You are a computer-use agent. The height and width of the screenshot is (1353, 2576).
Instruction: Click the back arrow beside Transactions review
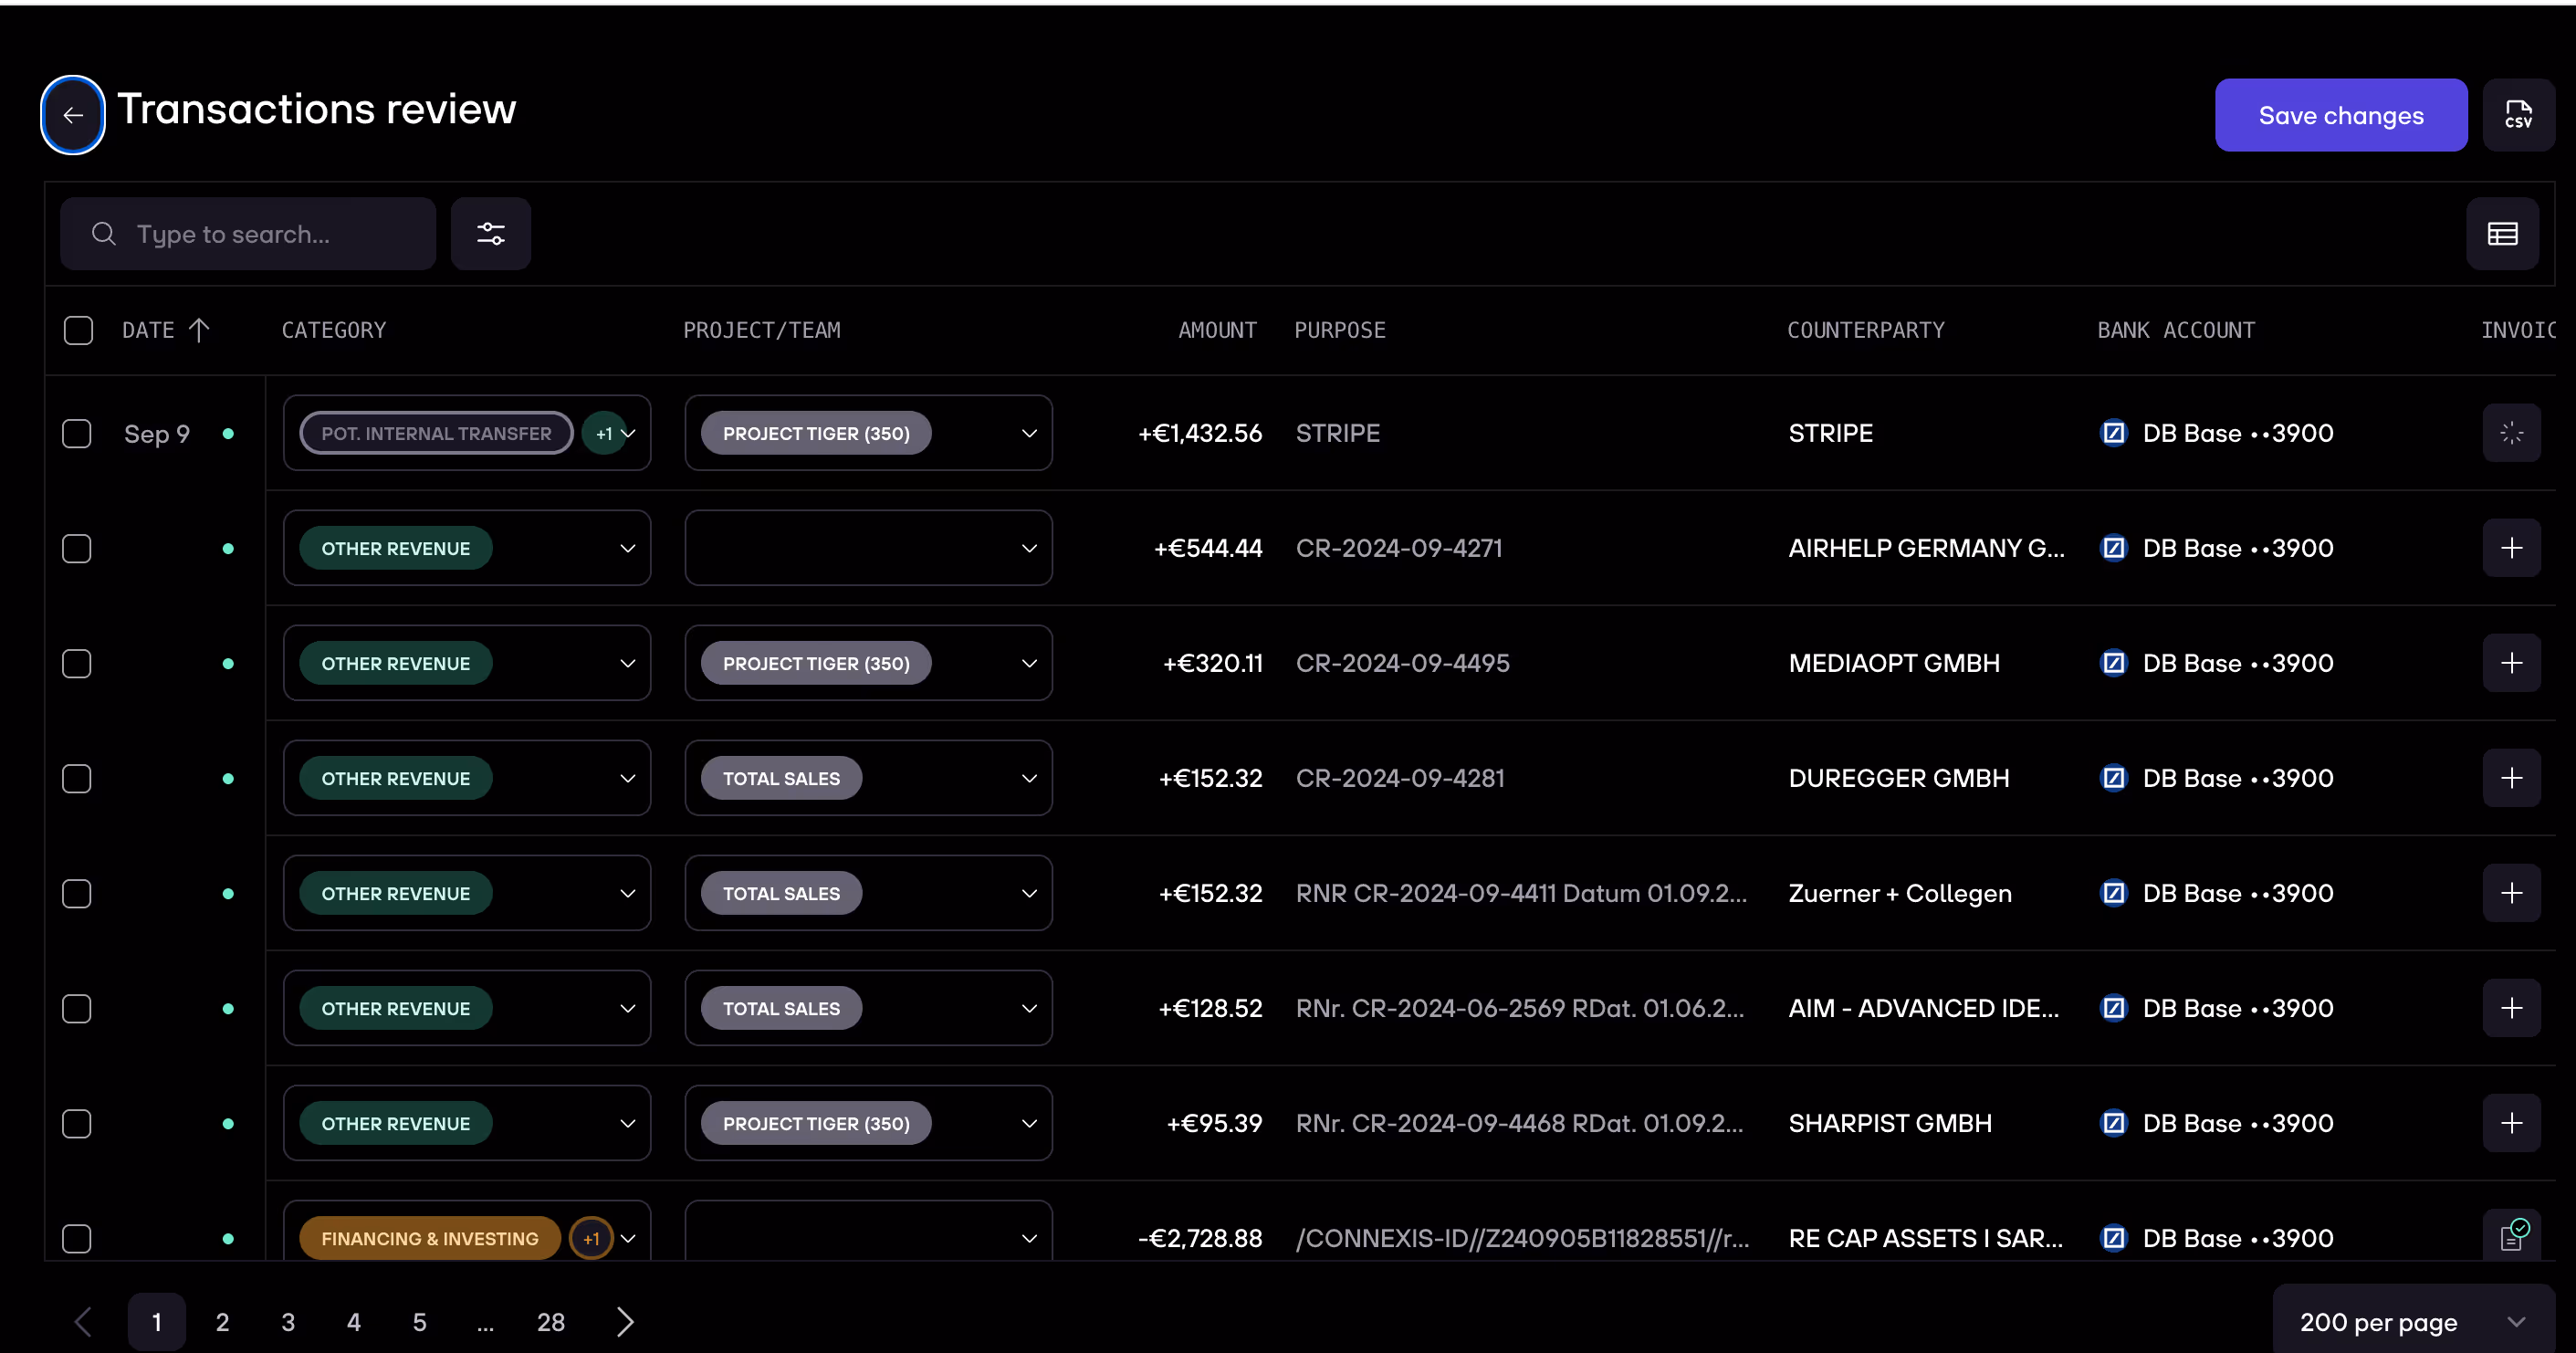tap(72, 115)
